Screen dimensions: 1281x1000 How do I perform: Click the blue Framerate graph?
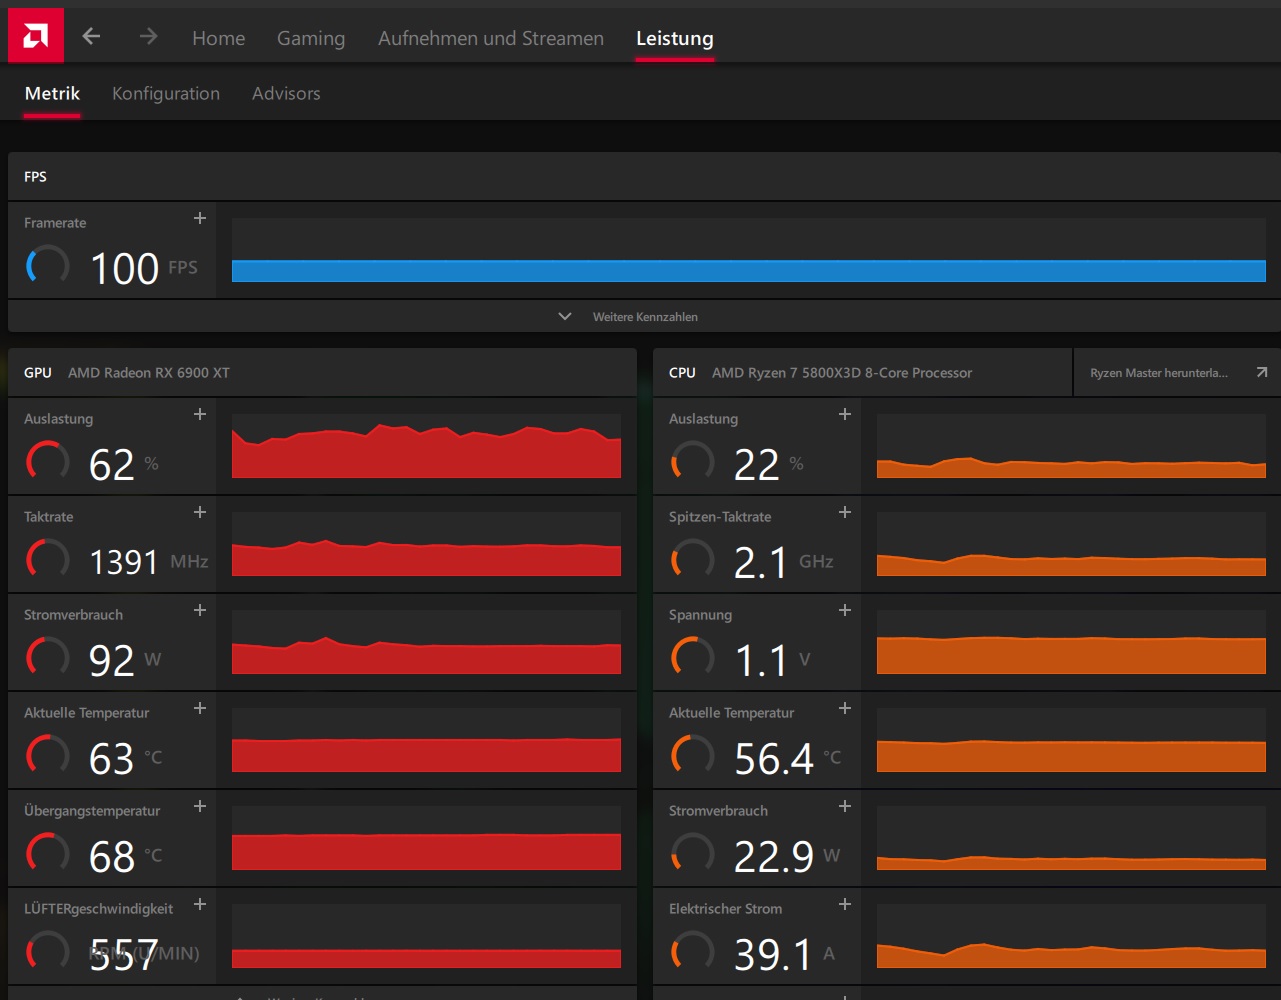pyautogui.click(x=749, y=250)
